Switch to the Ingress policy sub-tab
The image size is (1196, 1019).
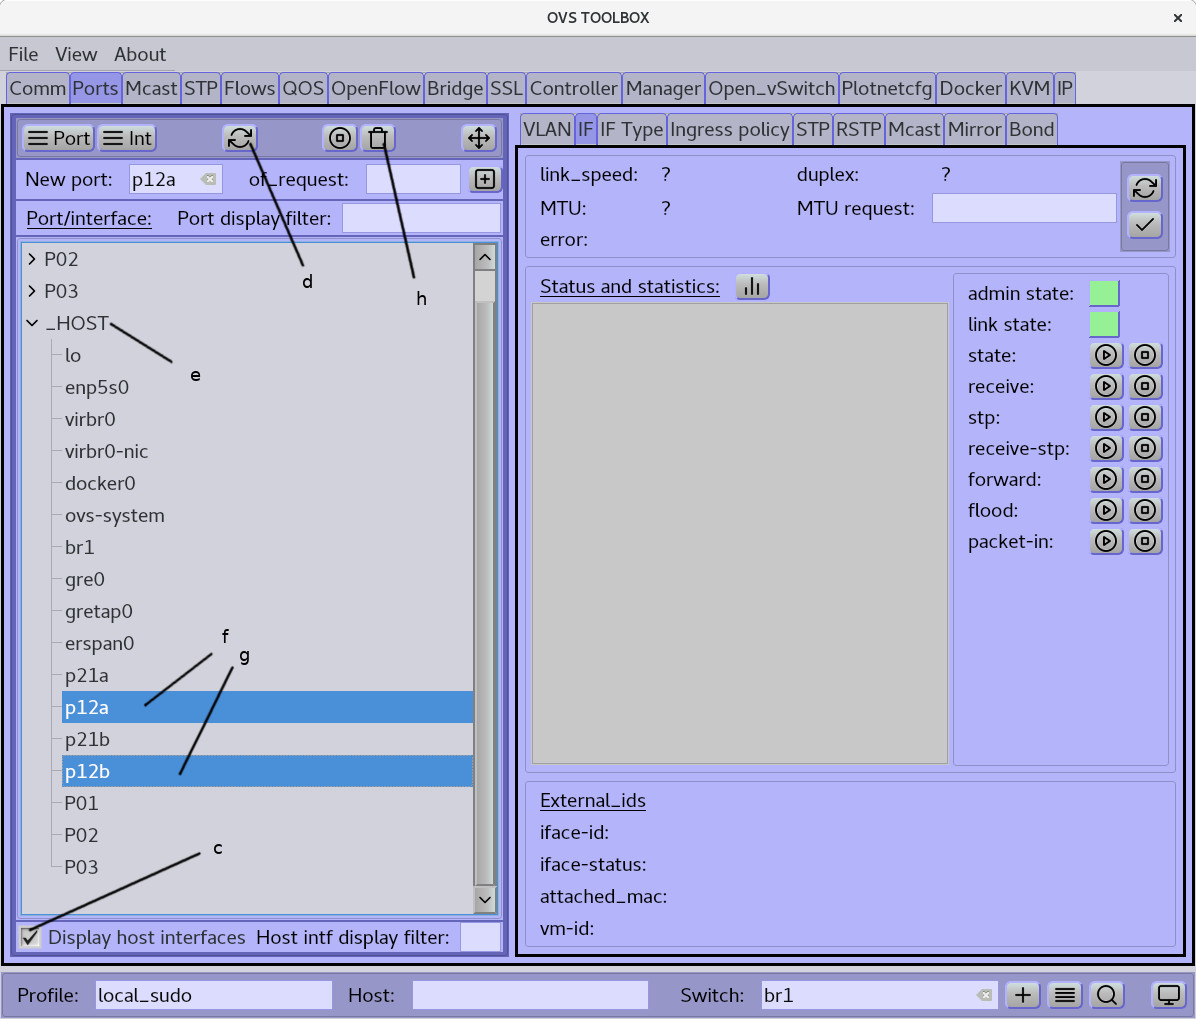point(729,130)
